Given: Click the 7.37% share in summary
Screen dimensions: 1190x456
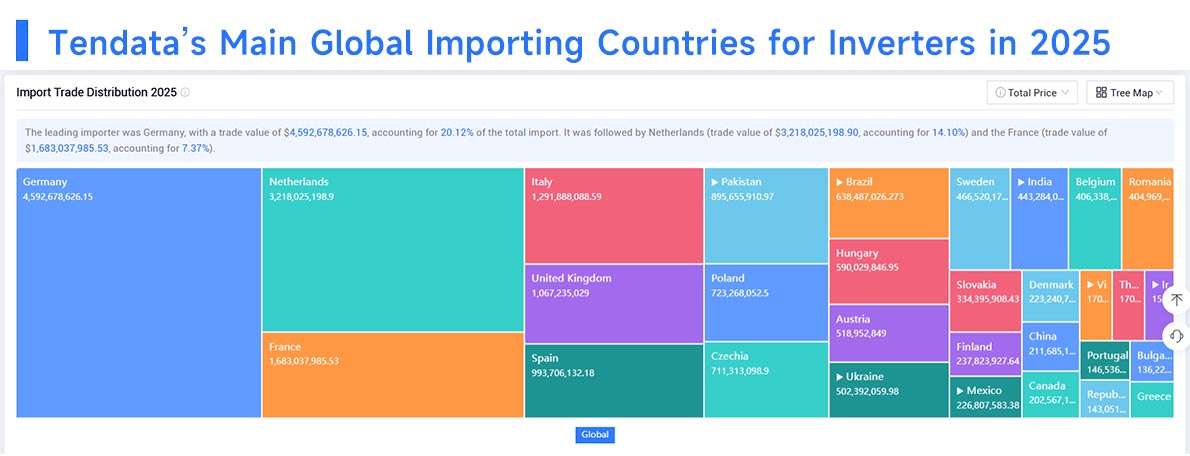Looking at the screenshot, I should point(196,149).
